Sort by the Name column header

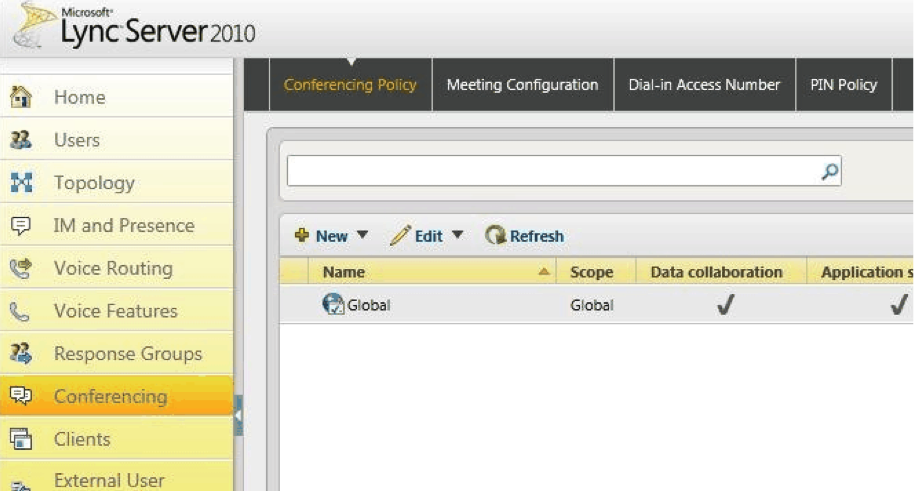point(344,272)
